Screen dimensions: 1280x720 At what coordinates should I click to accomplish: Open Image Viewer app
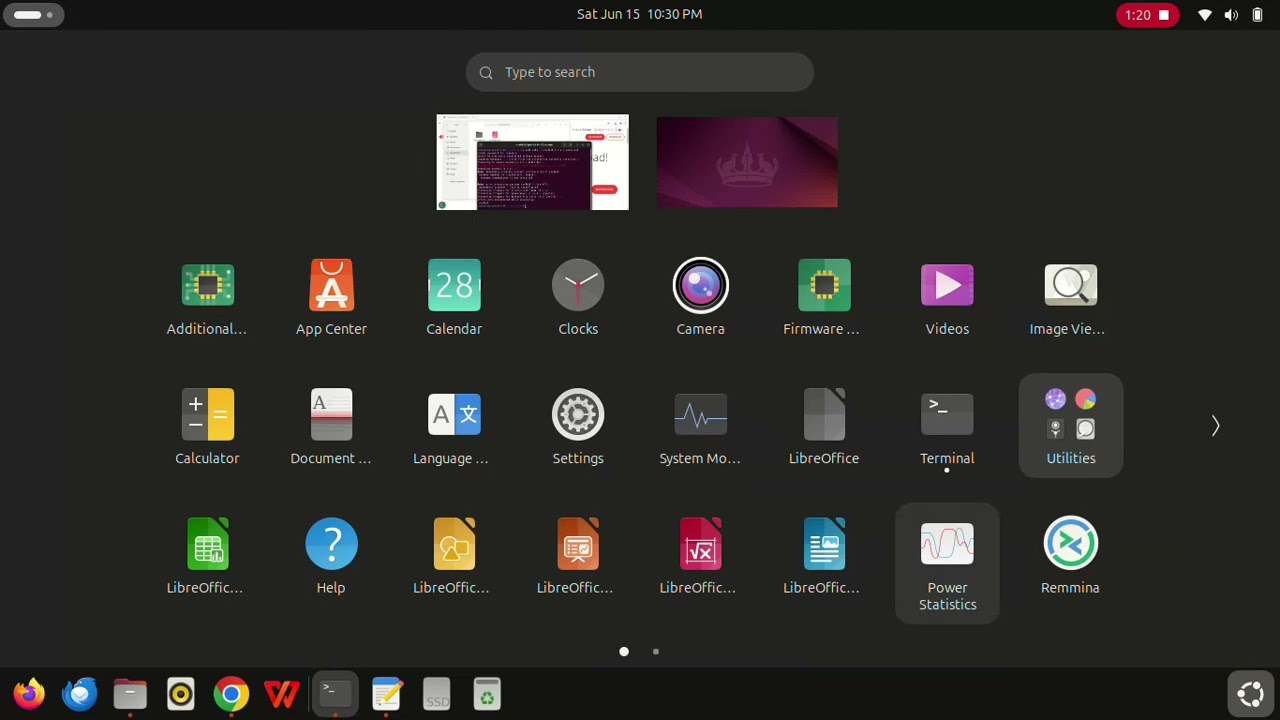pyautogui.click(x=1070, y=298)
